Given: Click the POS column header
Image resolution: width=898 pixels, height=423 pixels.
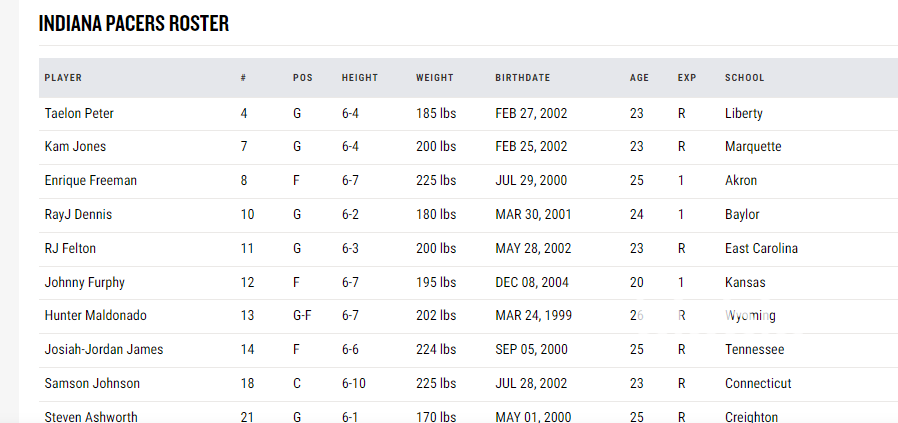Looking at the screenshot, I should pyautogui.click(x=302, y=78).
